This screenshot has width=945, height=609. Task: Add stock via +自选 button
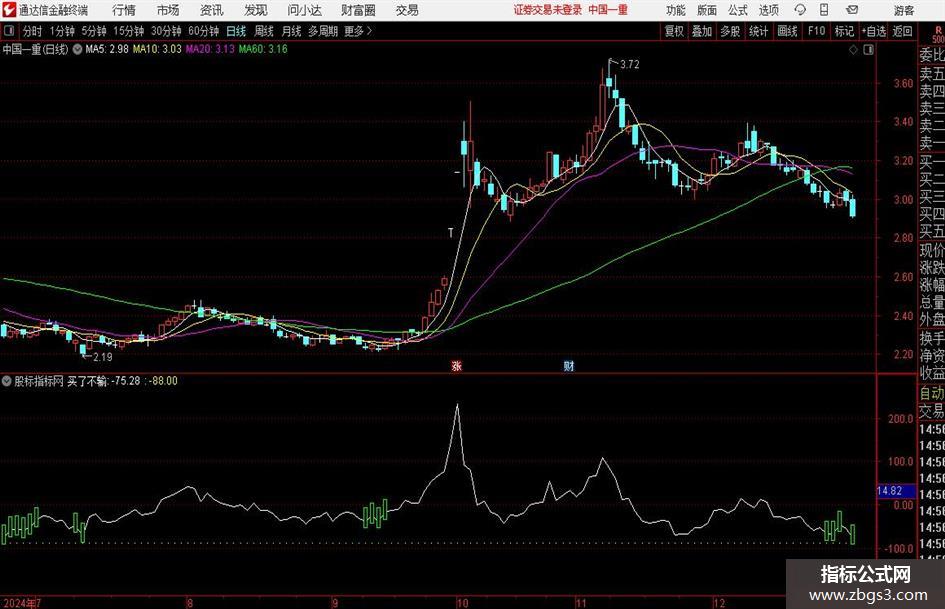coord(874,31)
